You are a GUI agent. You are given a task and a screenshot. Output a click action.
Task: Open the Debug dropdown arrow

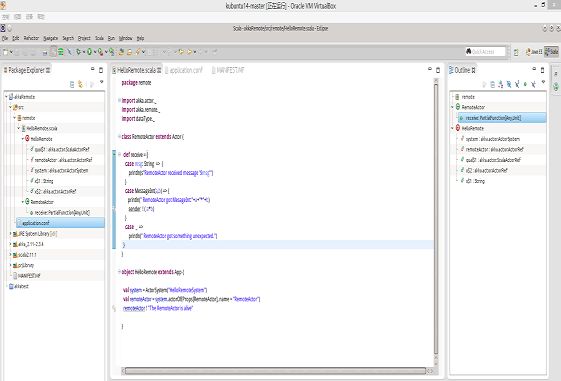(x=84, y=52)
